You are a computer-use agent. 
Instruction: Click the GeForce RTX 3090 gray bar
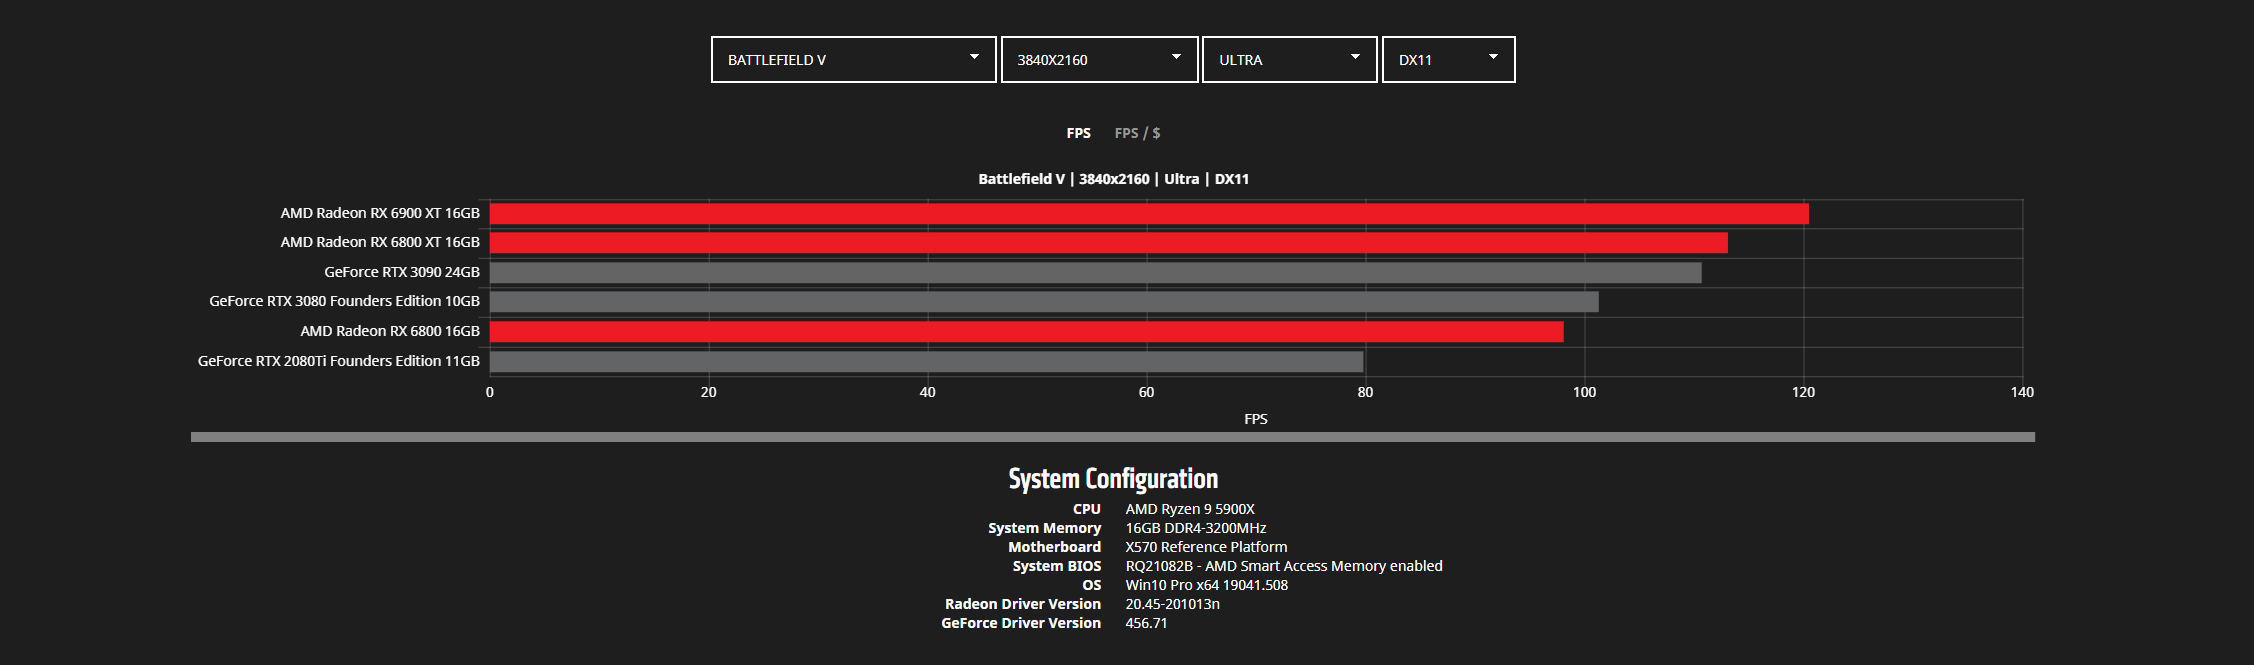coord(1095,272)
